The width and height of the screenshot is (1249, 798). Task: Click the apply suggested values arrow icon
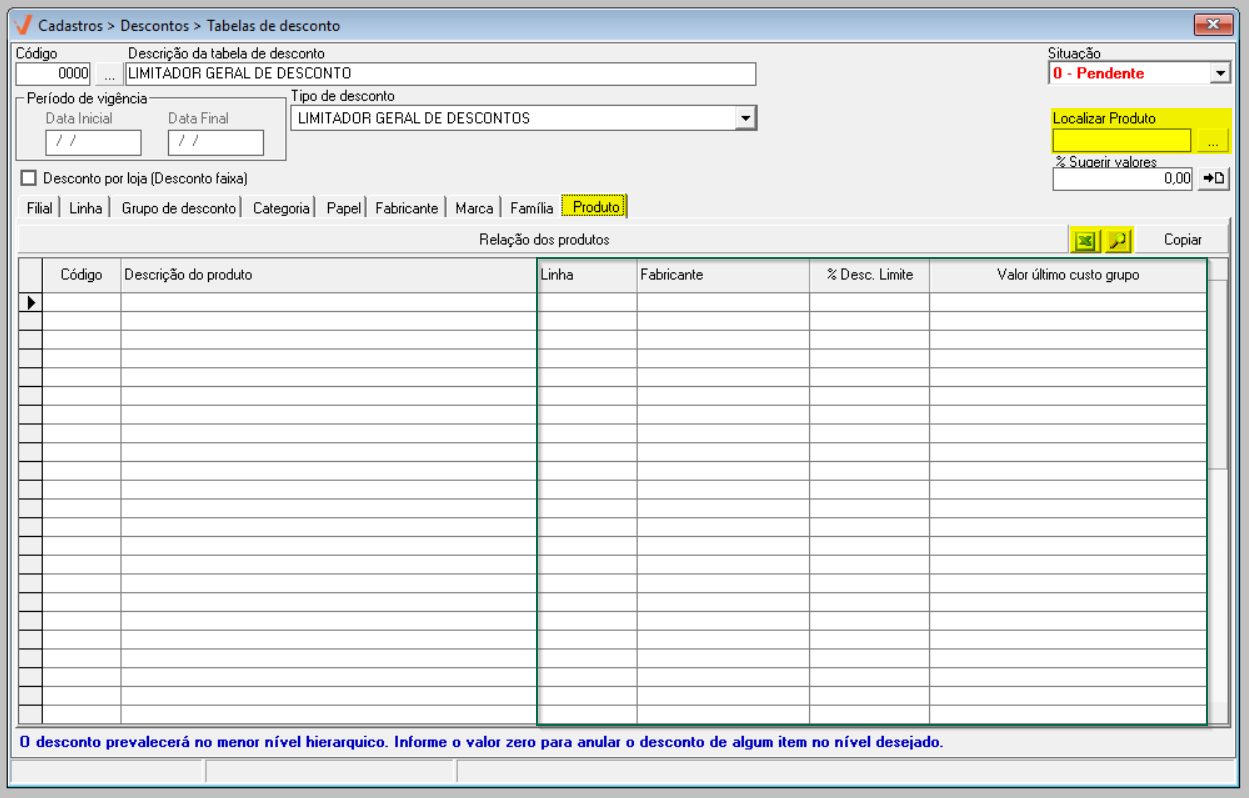tap(1213, 178)
